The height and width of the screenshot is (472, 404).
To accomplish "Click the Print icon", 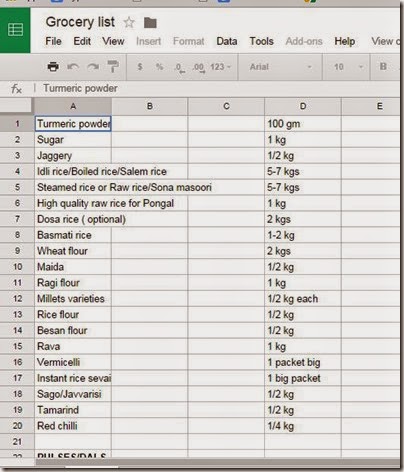I will pyautogui.click(x=53, y=67).
